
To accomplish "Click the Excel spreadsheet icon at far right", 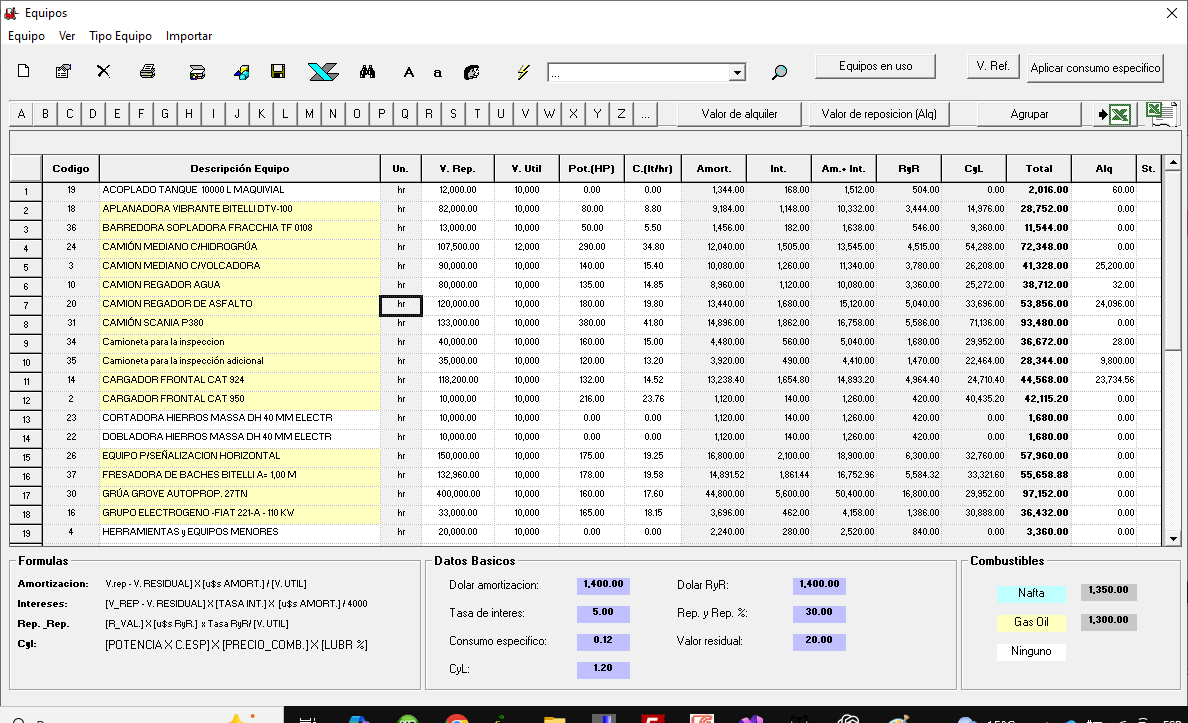I will [1160, 114].
